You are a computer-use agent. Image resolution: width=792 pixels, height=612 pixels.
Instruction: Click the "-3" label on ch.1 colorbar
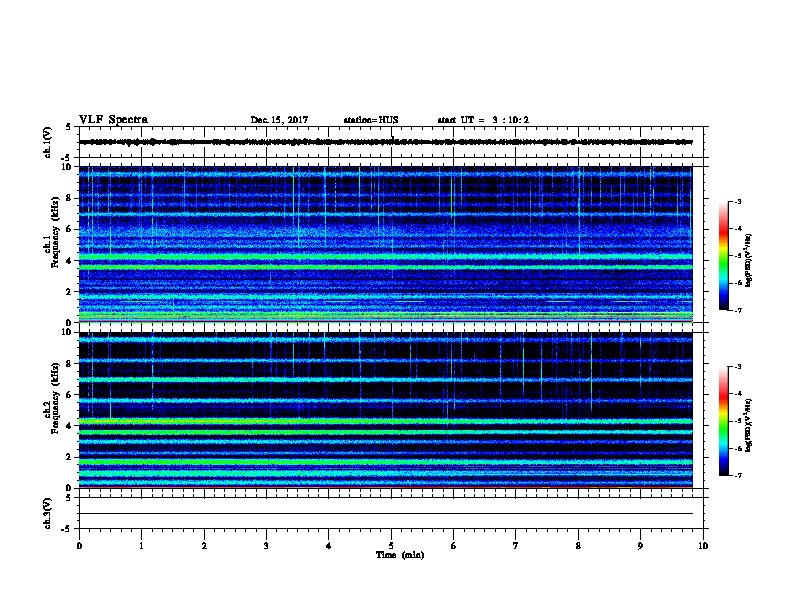click(737, 202)
